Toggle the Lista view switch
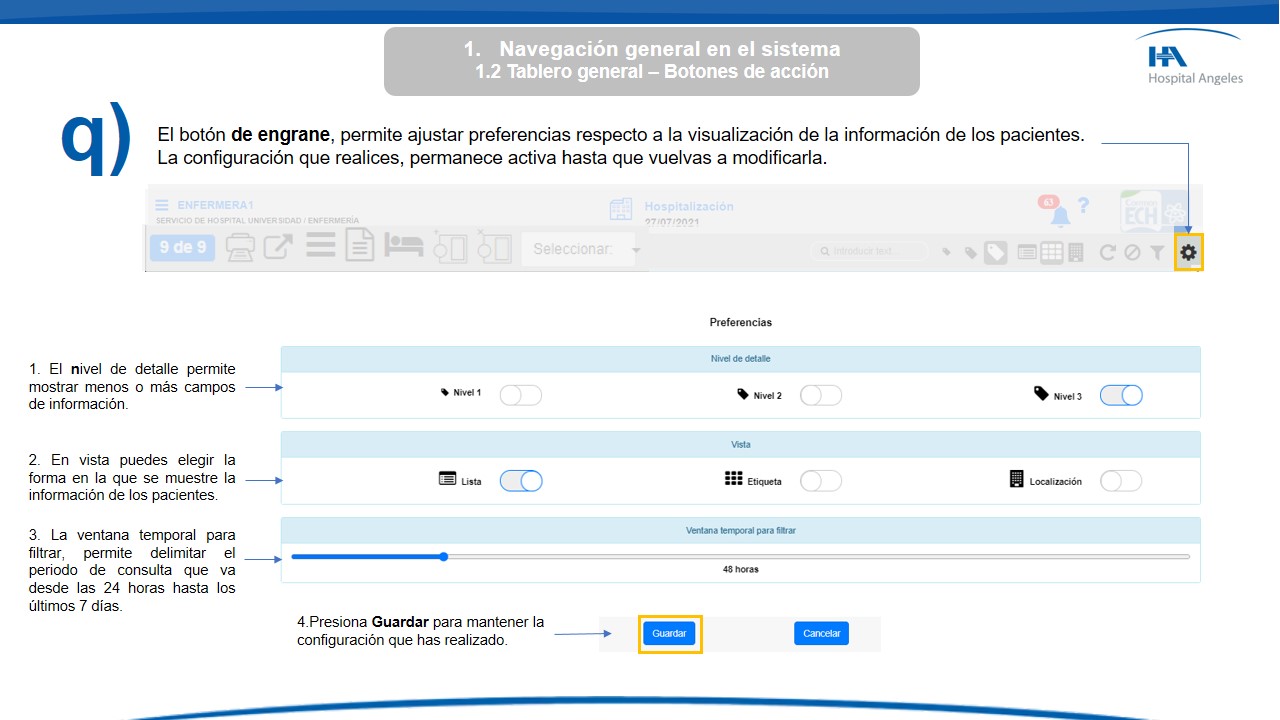Image resolution: width=1280 pixels, height=720 pixels. click(x=520, y=481)
